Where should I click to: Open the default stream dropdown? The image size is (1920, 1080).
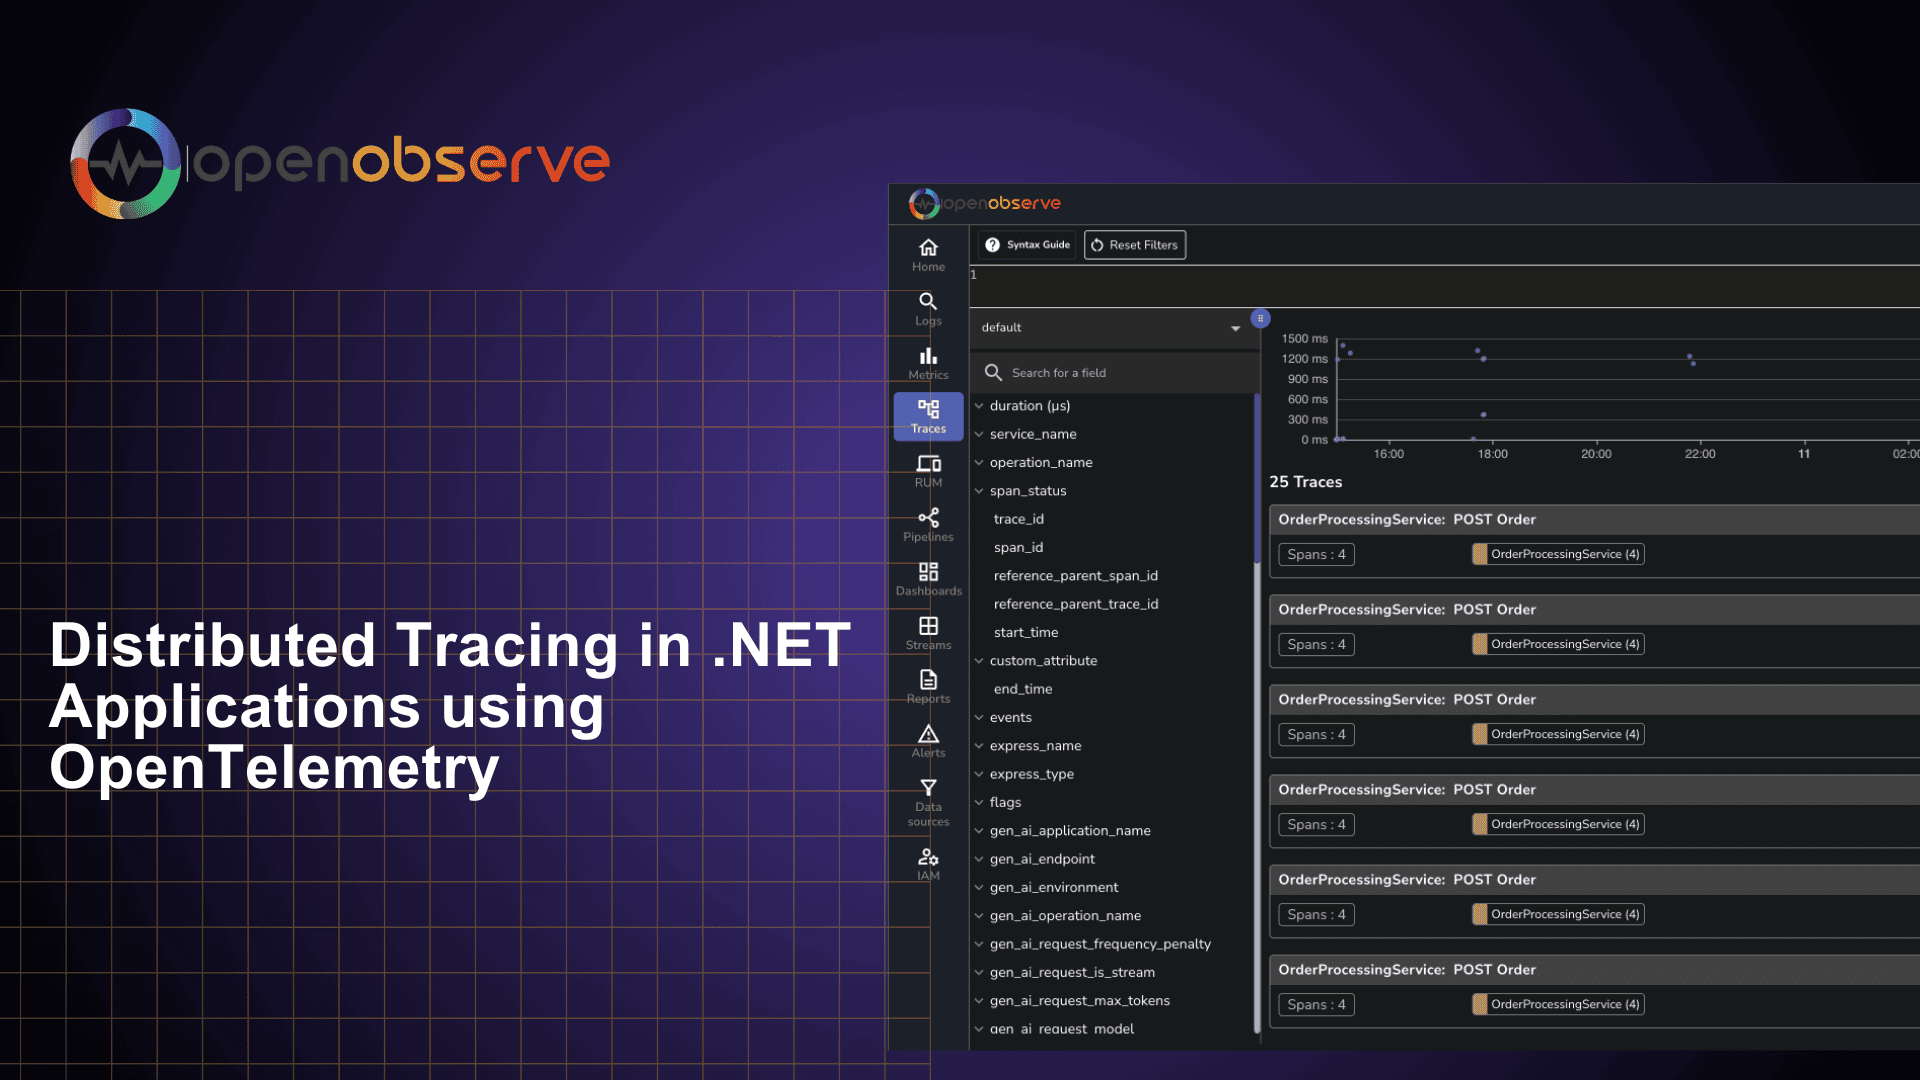pos(1112,327)
